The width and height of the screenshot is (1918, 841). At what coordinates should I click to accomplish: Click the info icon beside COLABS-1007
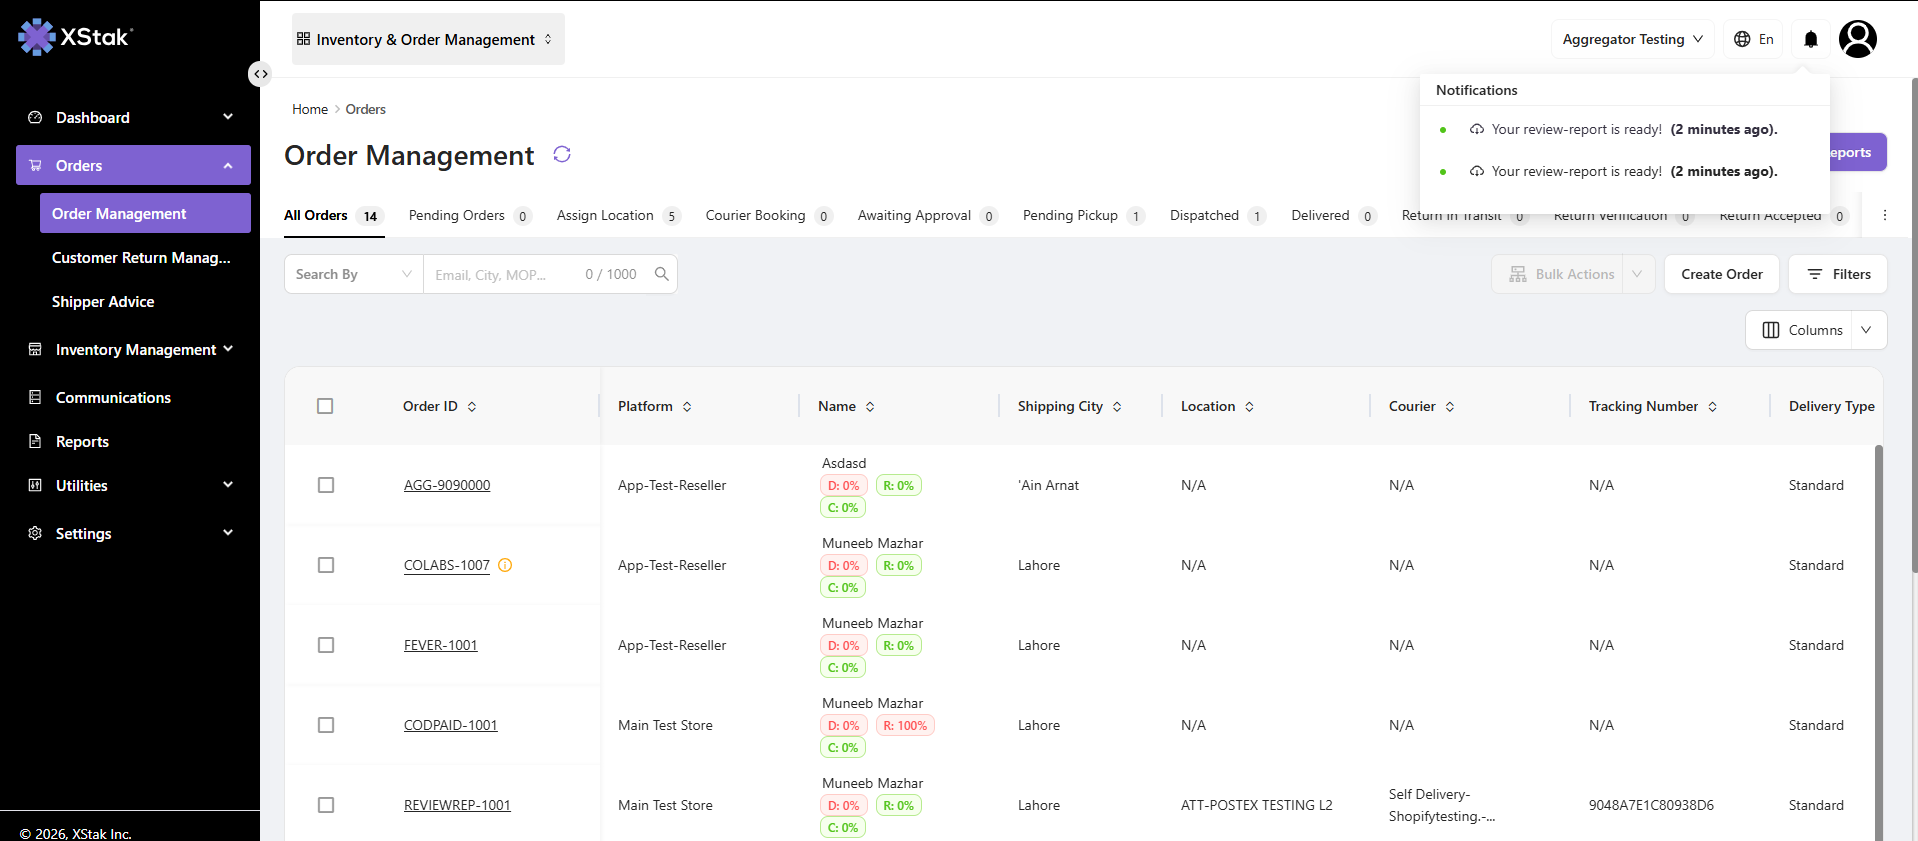[505, 565]
